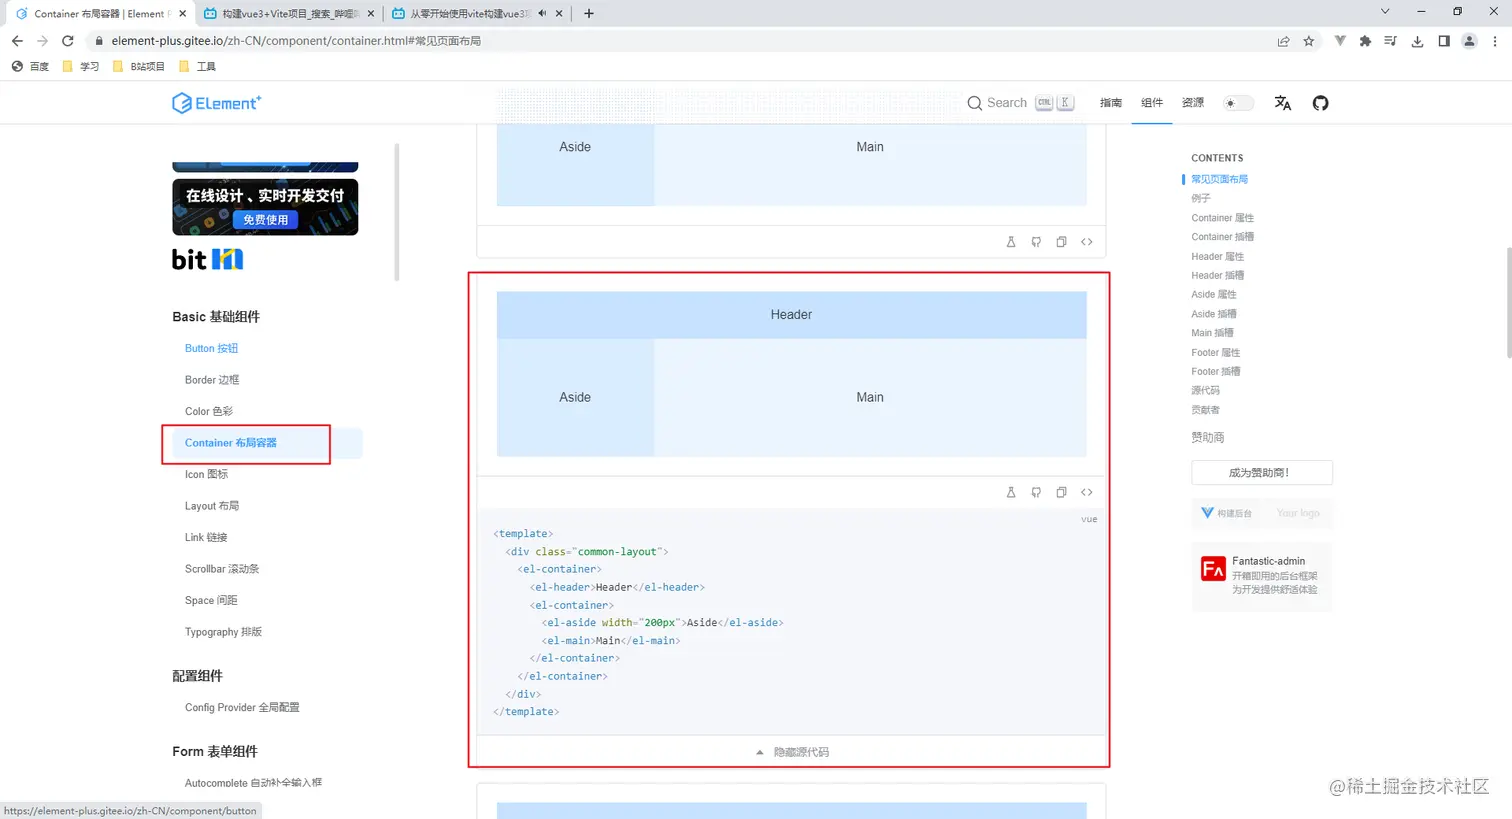Open GitHub edit icon for upper Aside/Main demo

[1036, 242]
